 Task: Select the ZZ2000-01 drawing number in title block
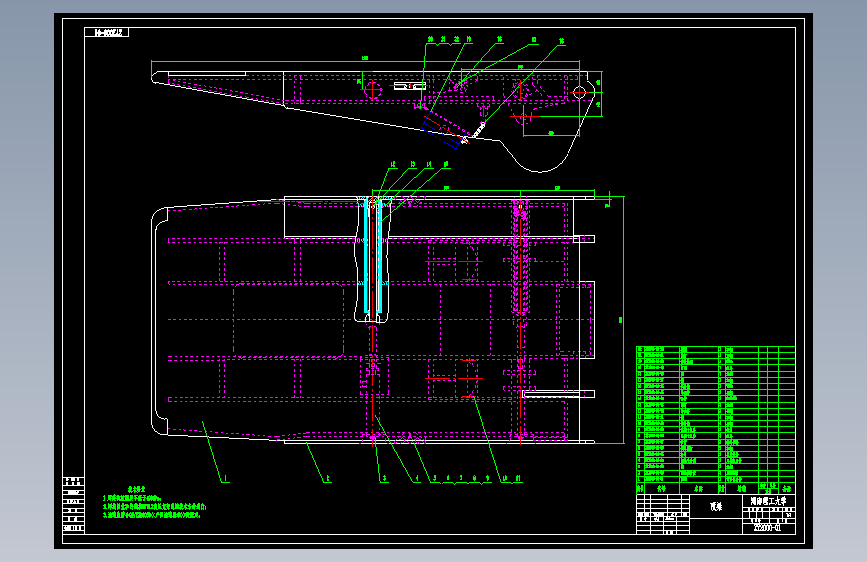767,528
